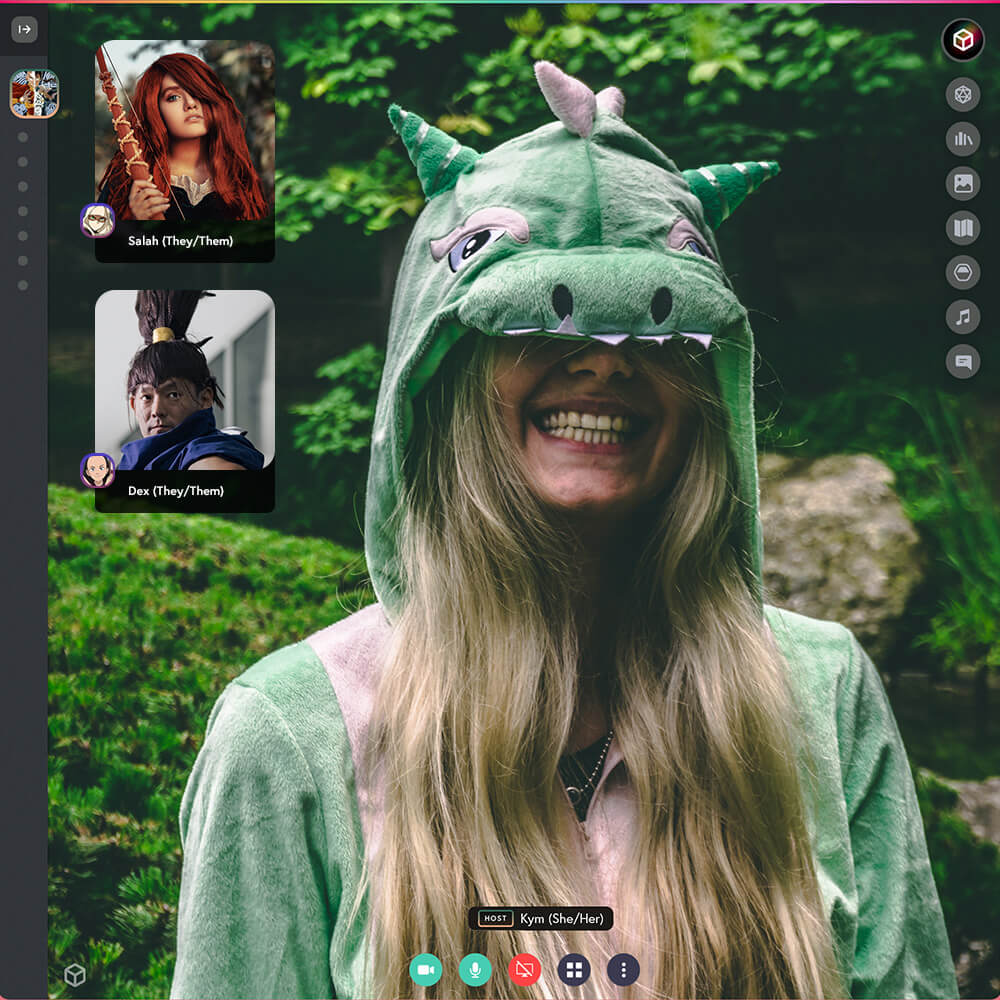Open the d20 dice roller panel

click(962, 95)
